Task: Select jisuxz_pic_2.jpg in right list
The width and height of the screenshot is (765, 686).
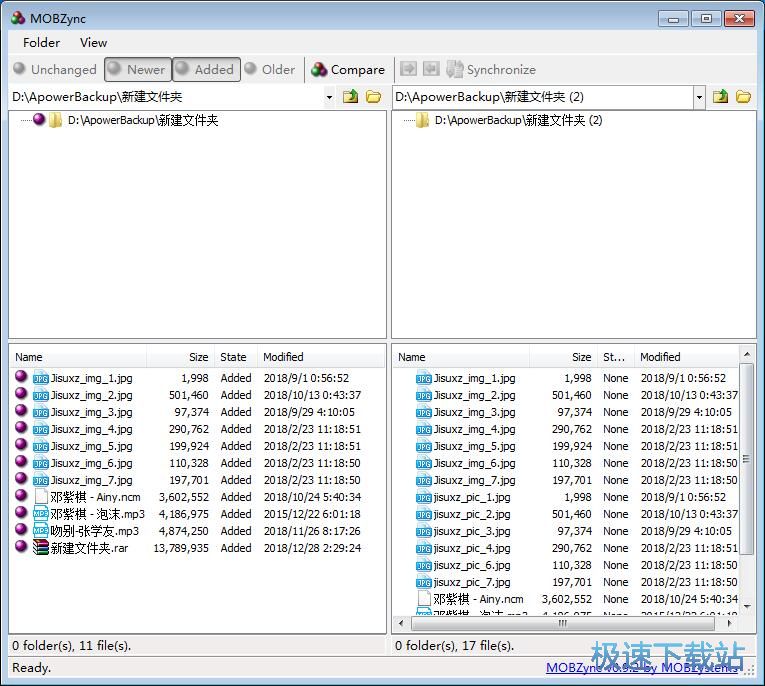Action: [472, 514]
